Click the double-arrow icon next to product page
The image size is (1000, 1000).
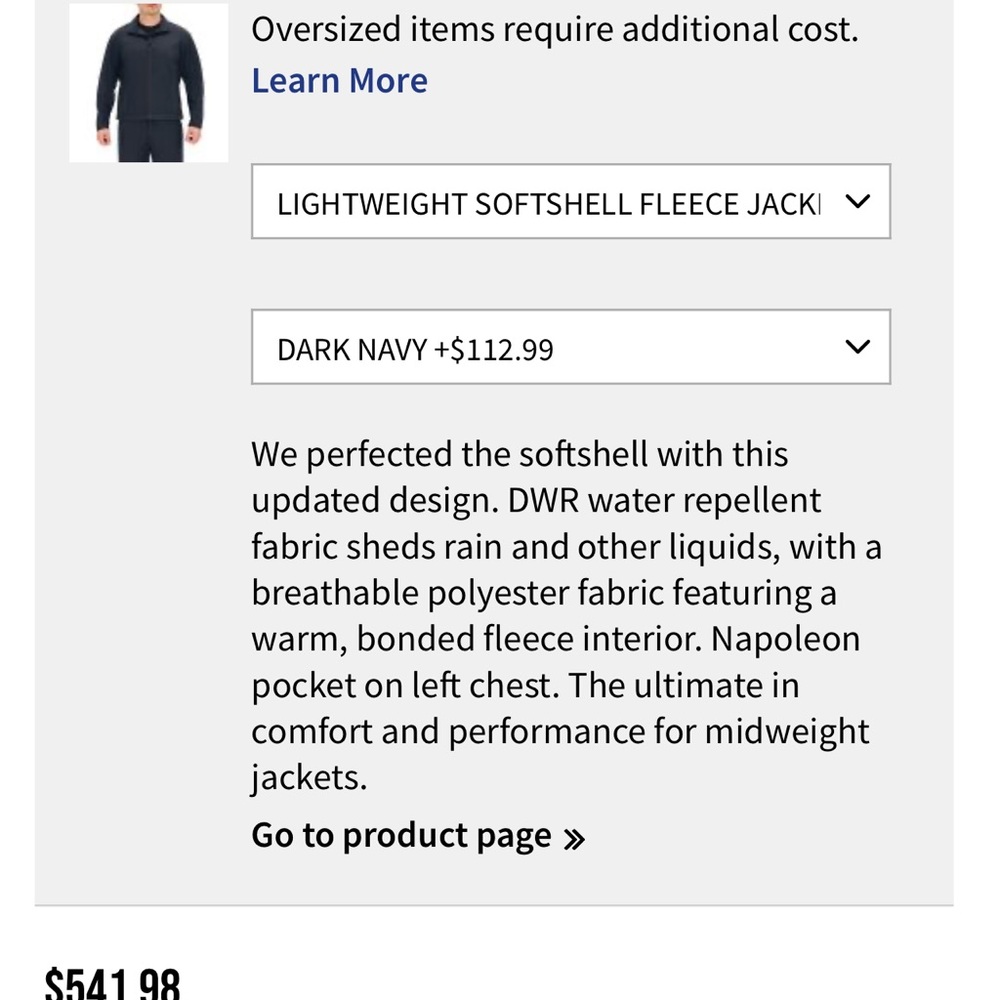577,834
